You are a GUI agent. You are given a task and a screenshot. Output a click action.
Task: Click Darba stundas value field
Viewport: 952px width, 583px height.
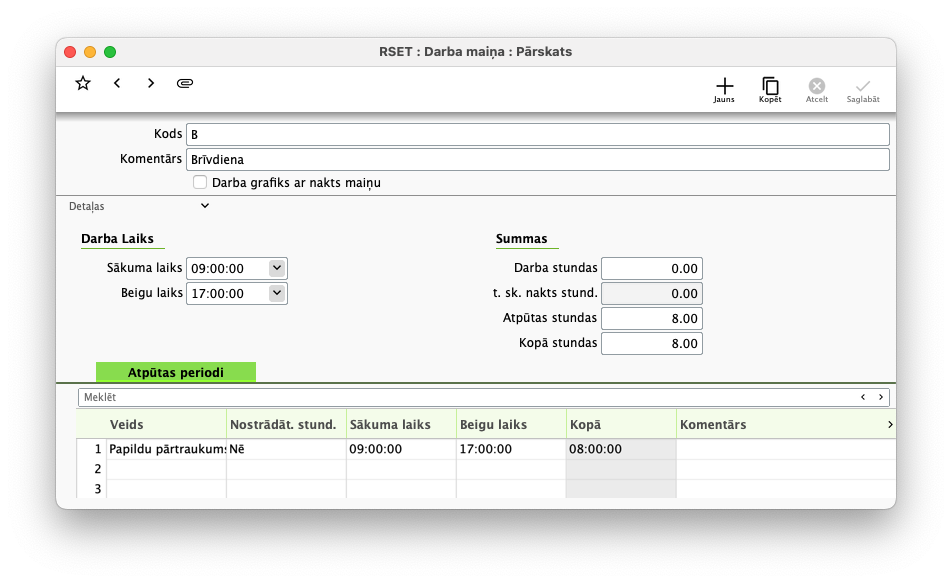coord(651,268)
